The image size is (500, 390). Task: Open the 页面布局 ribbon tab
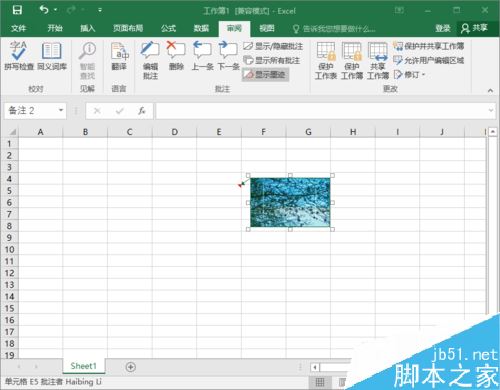pos(128,28)
